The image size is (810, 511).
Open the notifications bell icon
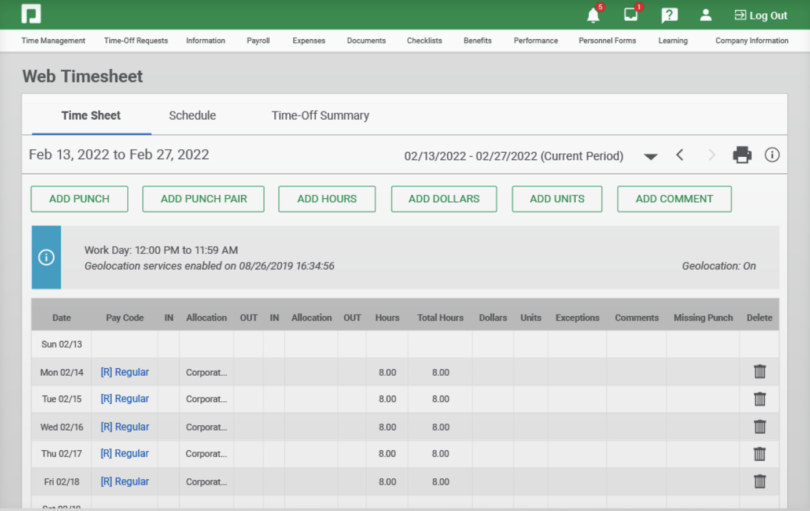tap(593, 15)
